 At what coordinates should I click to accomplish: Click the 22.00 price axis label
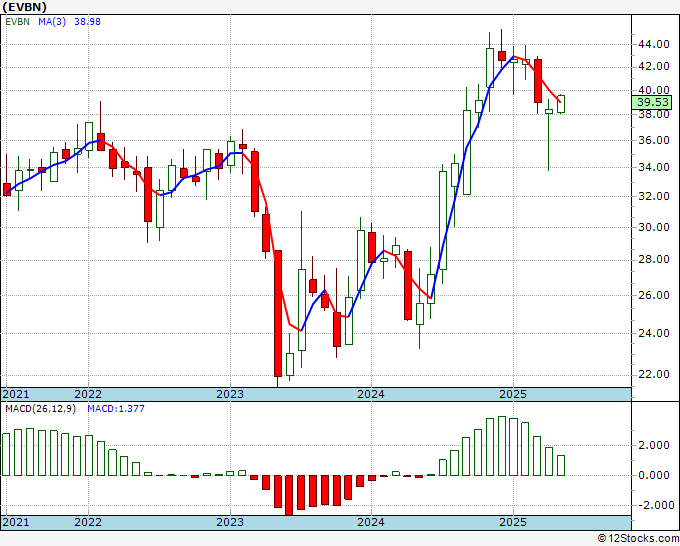pos(654,374)
